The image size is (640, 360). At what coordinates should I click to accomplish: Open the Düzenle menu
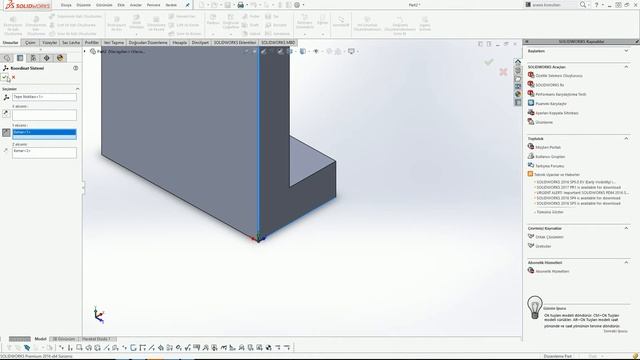(x=84, y=5)
